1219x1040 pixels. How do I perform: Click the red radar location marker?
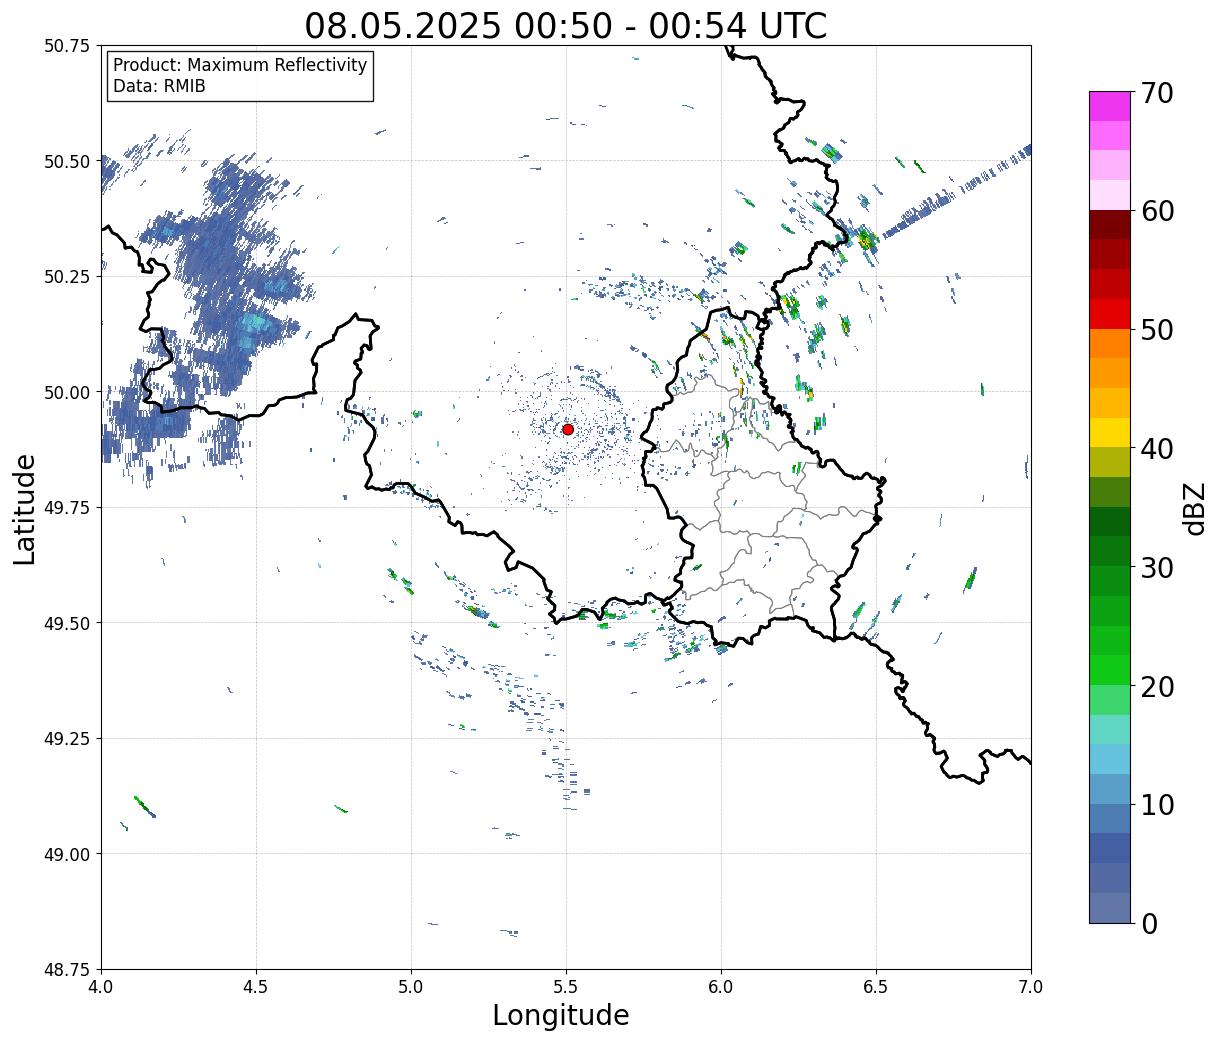pos(568,429)
